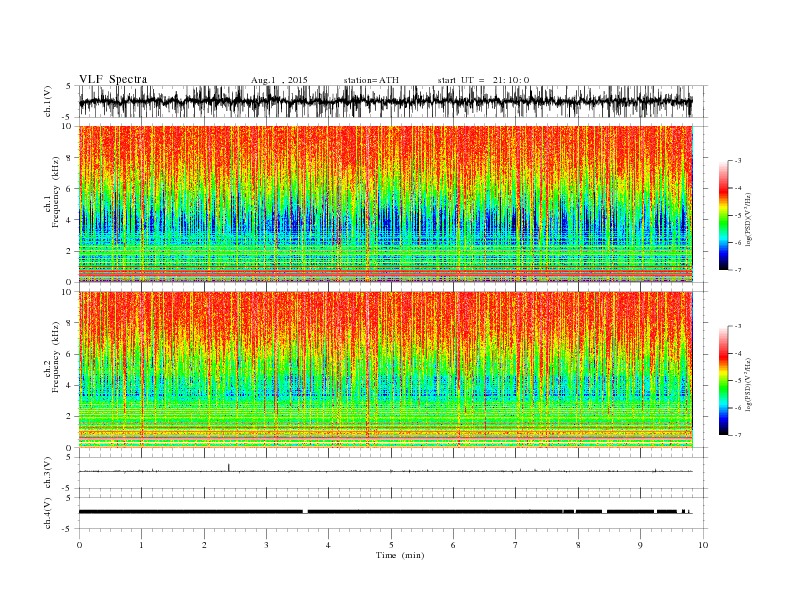The height and width of the screenshot is (612, 792).
Task: Click the ch.1 spectrogram "2" kHz tick label
Action: click(x=70, y=251)
